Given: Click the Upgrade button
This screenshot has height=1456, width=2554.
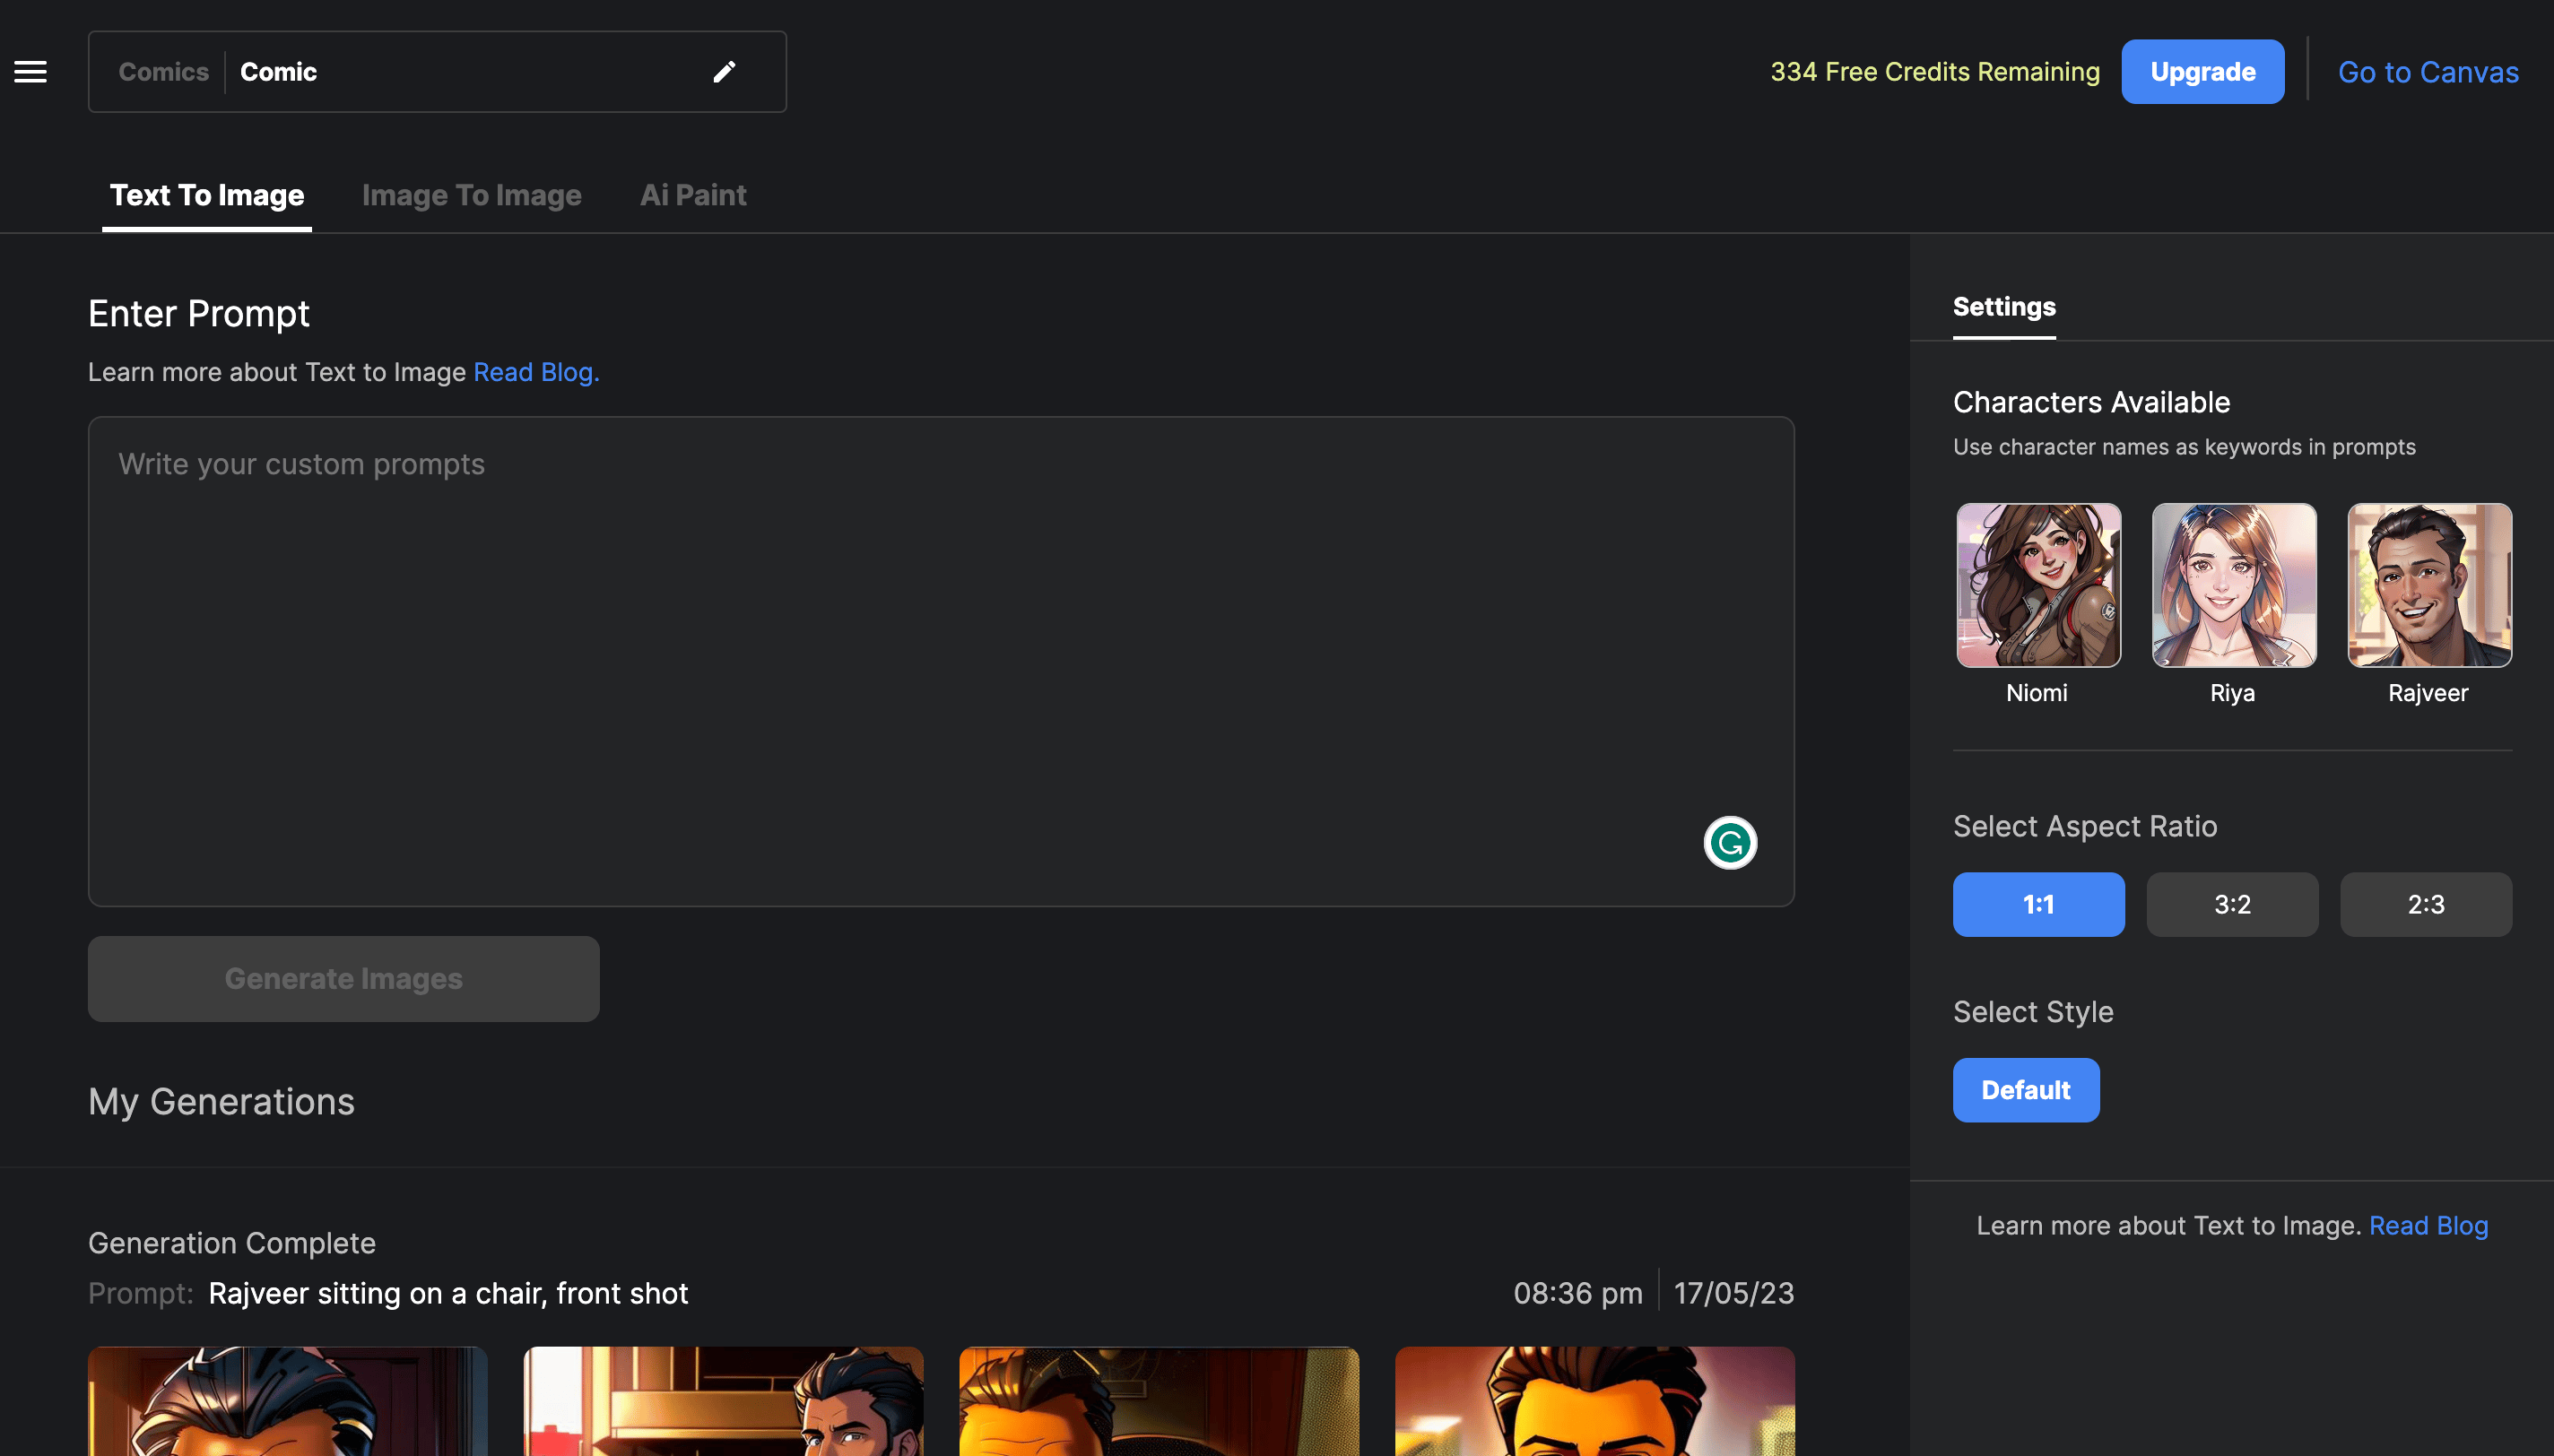Looking at the screenshot, I should click(x=2203, y=72).
